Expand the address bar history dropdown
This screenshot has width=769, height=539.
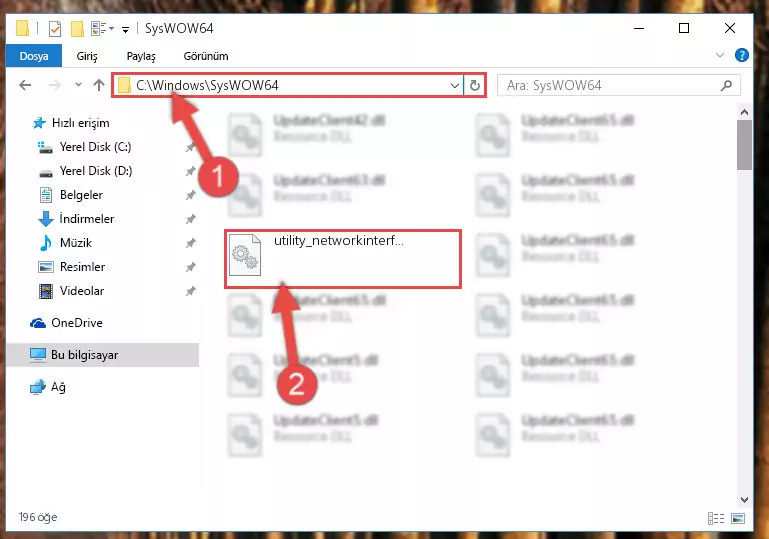pos(455,85)
